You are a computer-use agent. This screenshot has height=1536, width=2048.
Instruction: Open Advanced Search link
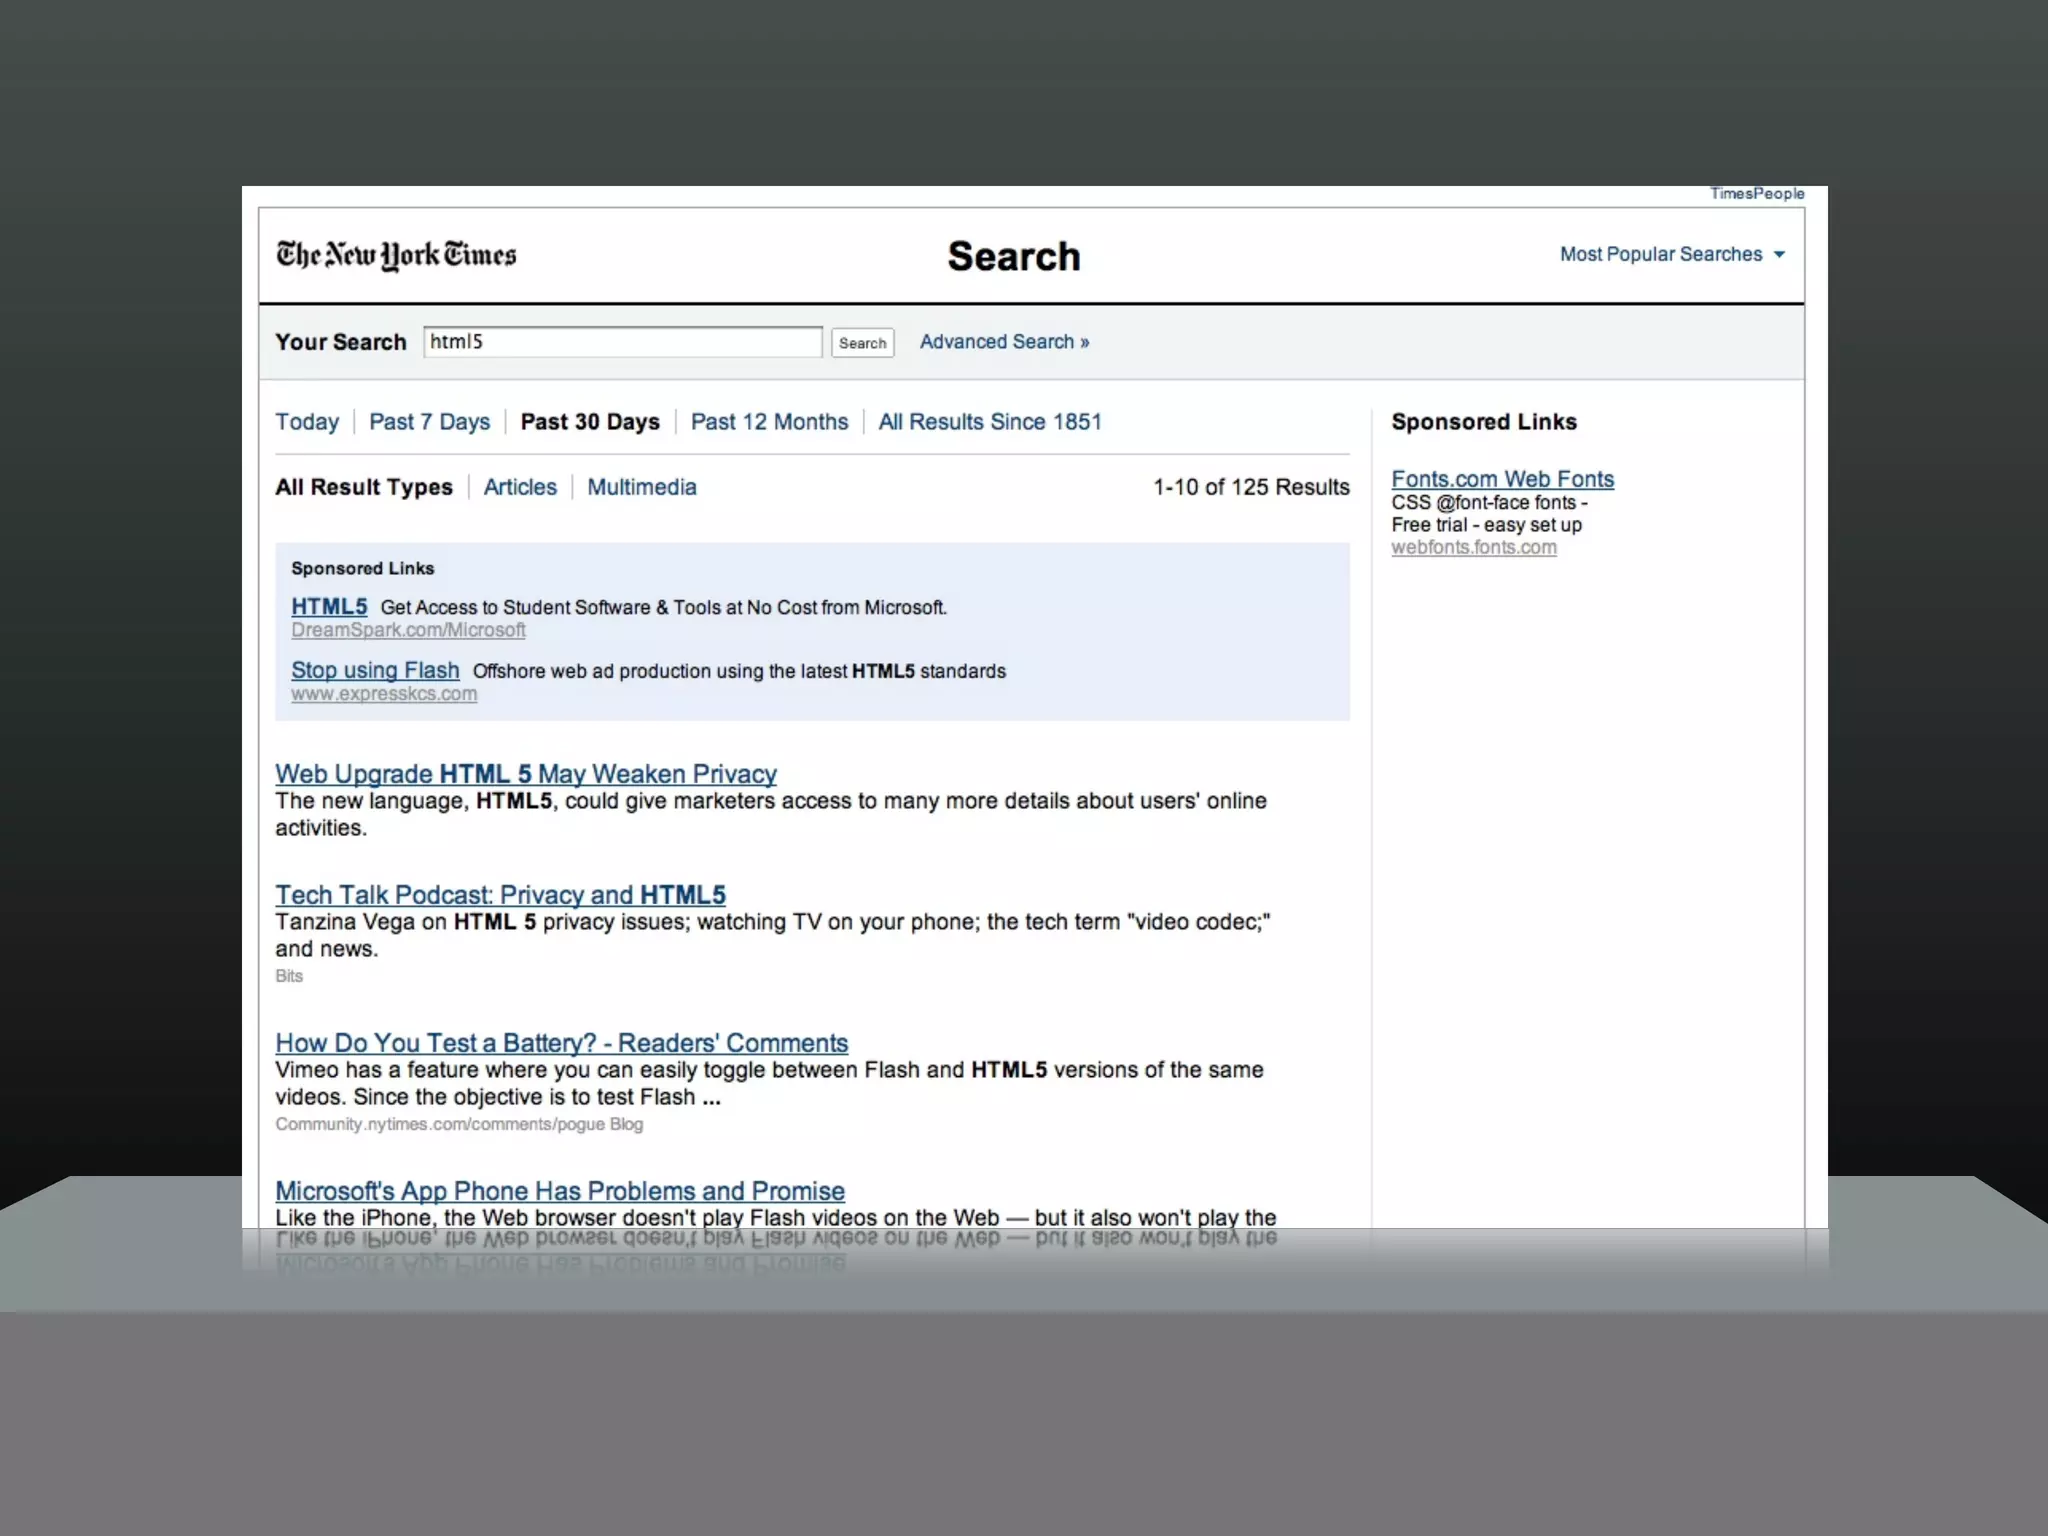[1004, 342]
